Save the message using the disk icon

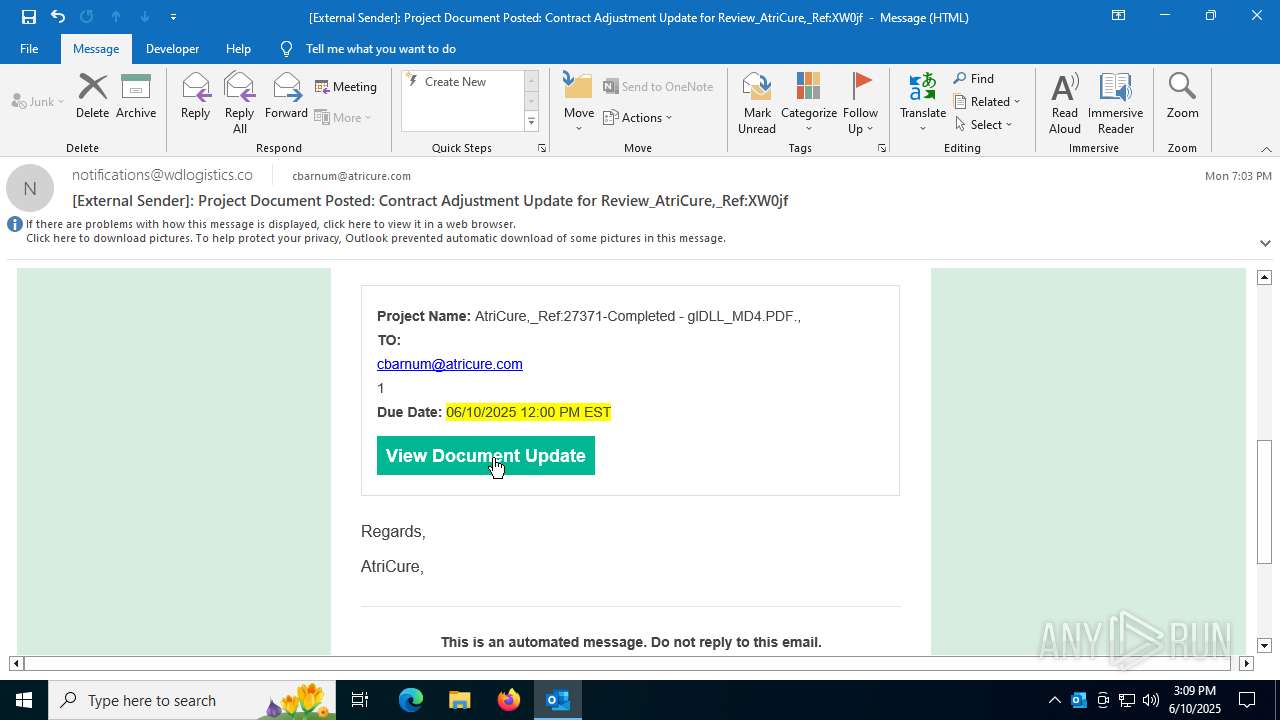pos(28,16)
